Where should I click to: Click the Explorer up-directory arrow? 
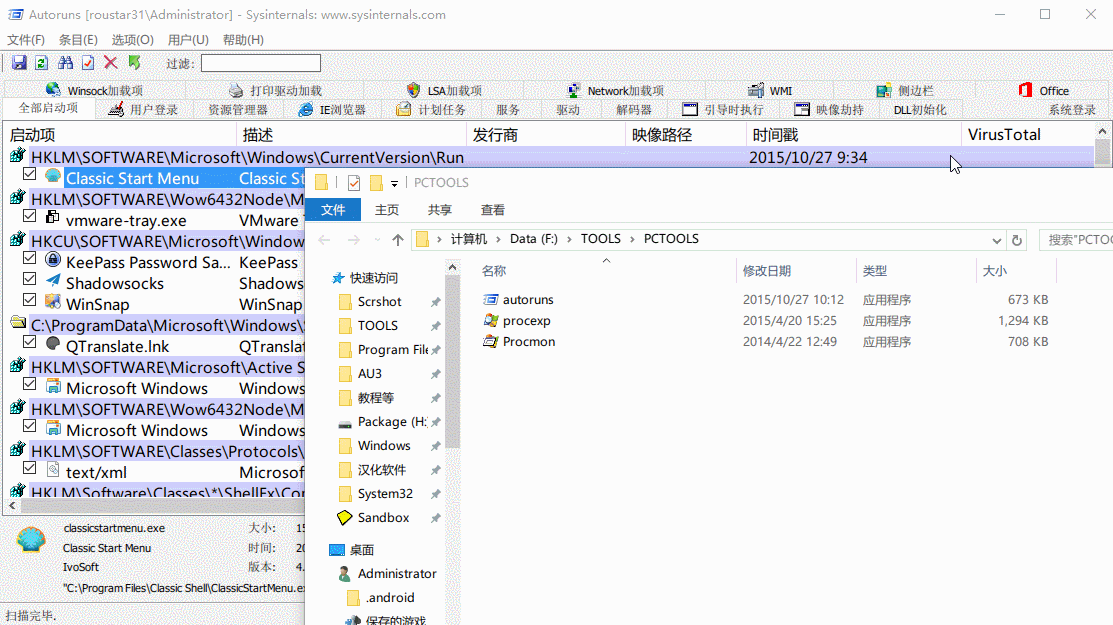398,240
